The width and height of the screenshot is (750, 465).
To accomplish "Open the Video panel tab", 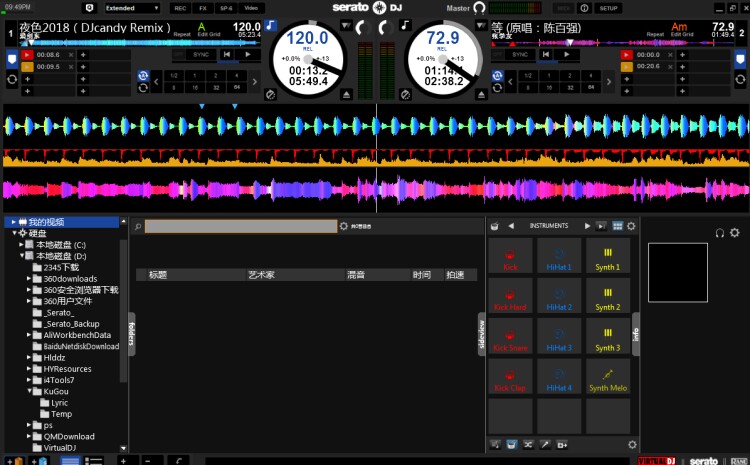I will 251,8.
